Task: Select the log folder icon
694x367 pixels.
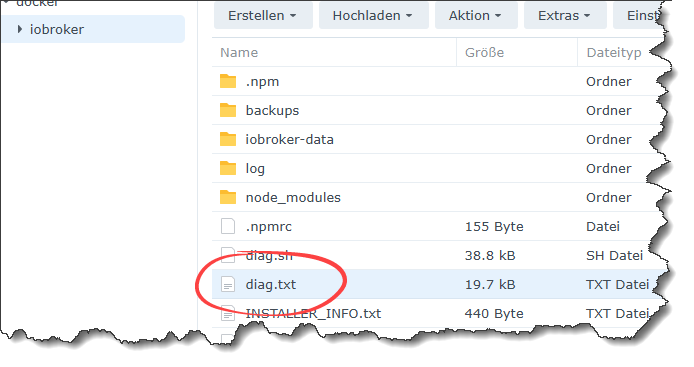Action: click(x=228, y=168)
